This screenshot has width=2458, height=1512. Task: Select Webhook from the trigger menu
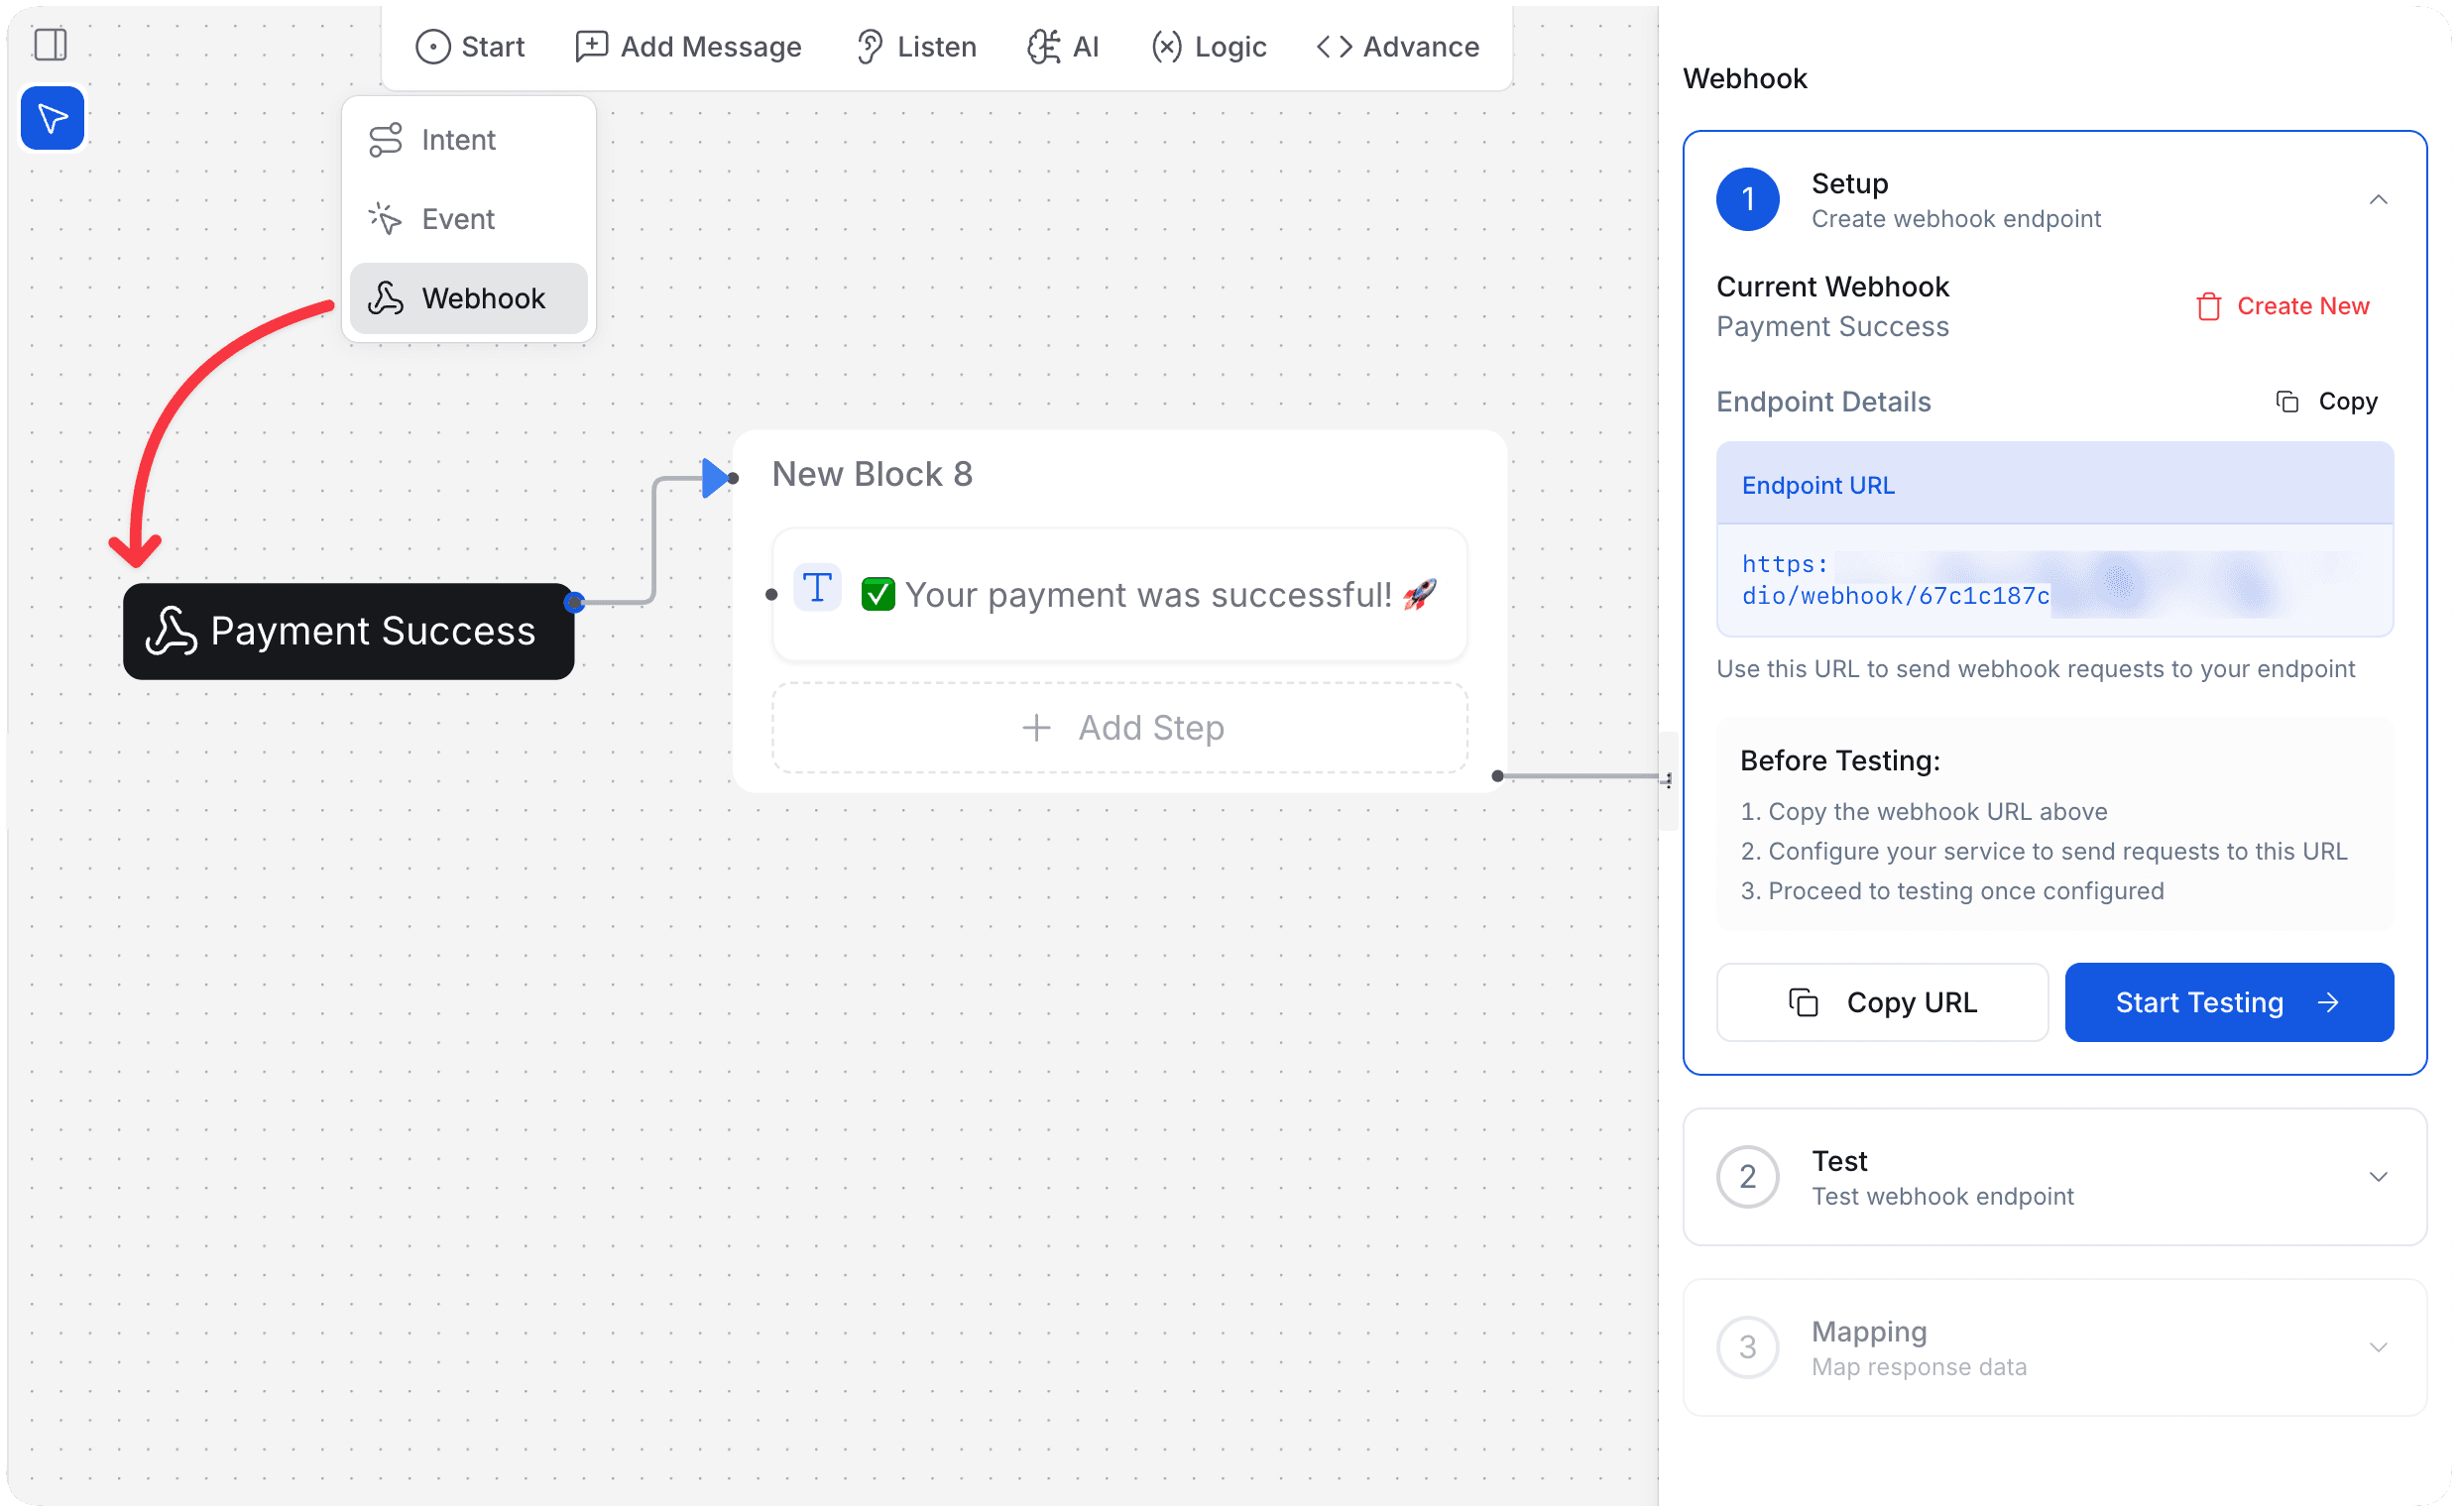[x=468, y=297]
